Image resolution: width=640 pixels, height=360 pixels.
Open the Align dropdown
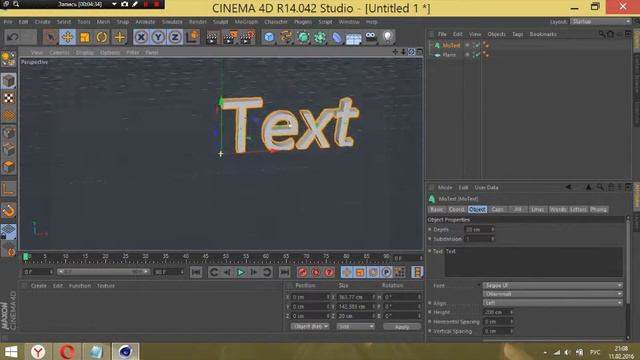click(x=553, y=303)
